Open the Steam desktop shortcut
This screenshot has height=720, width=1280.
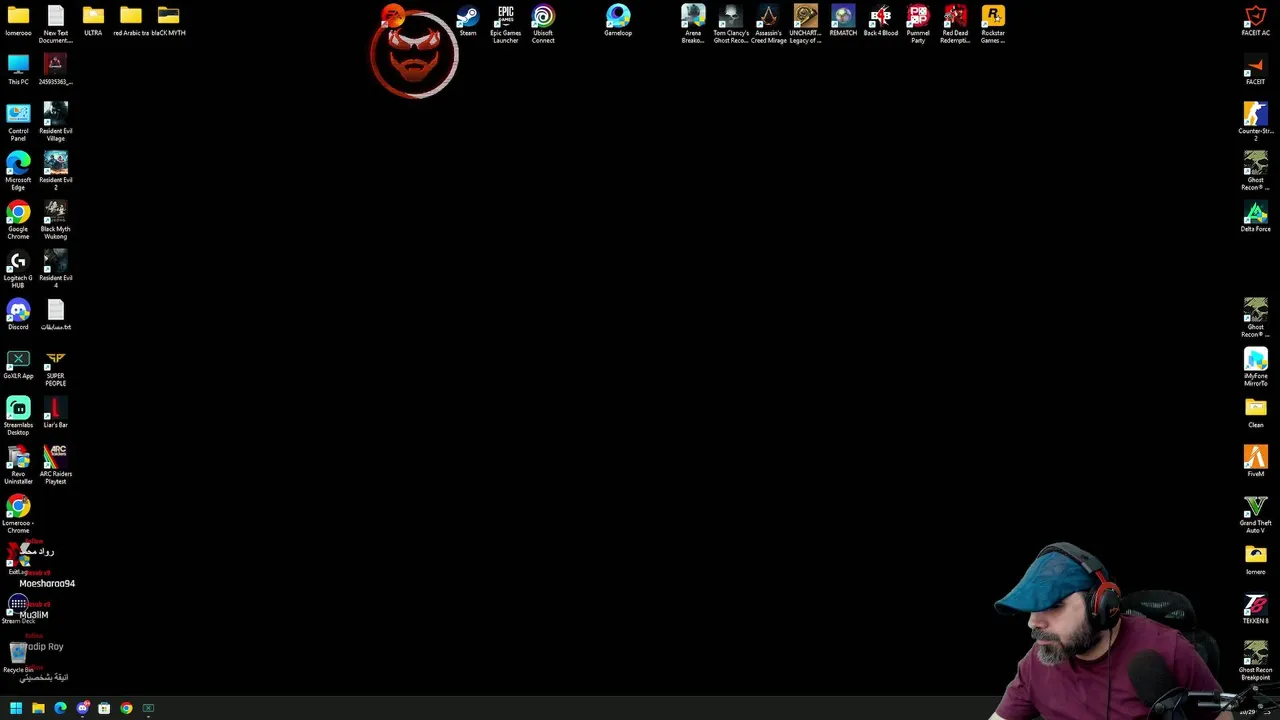(468, 21)
